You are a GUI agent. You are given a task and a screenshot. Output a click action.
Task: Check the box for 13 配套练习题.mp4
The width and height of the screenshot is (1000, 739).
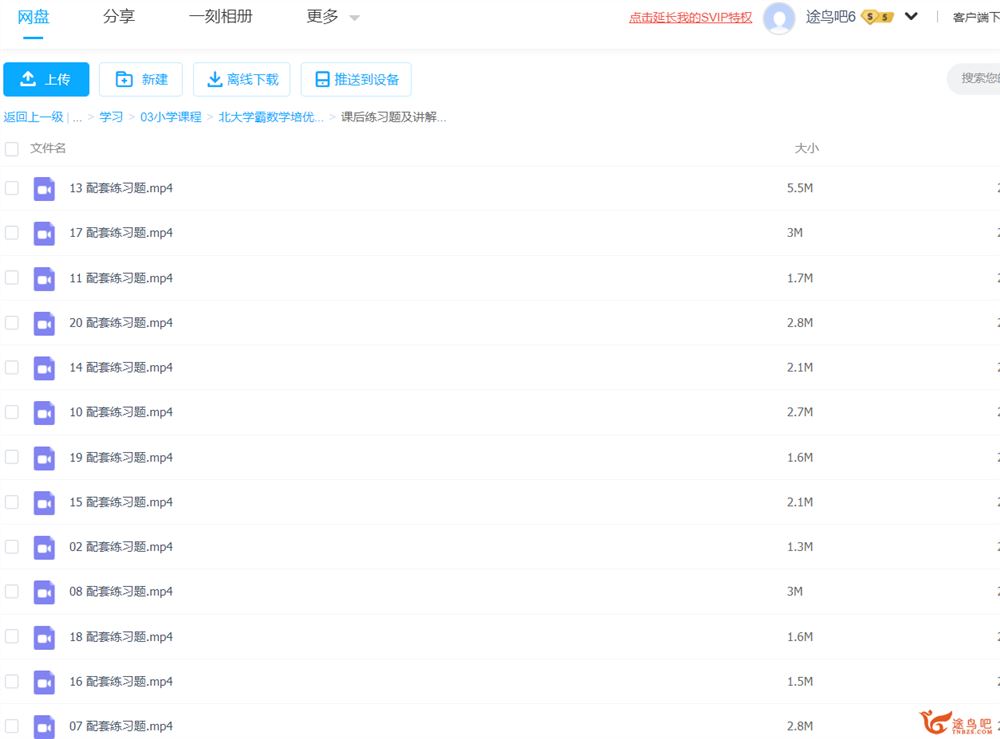[11, 188]
